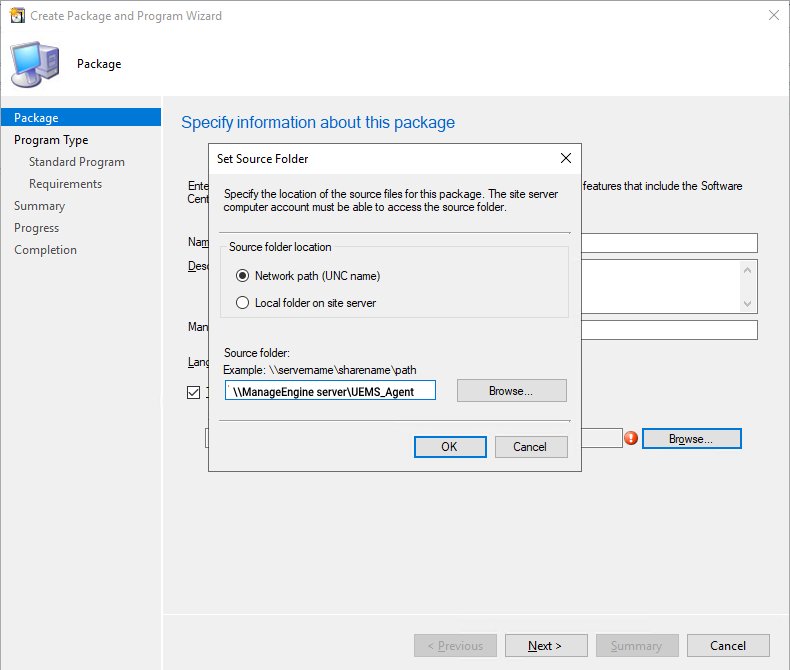790x670 pixels.
Task: Click the Source folder path input field
Action: click(331, 390)
